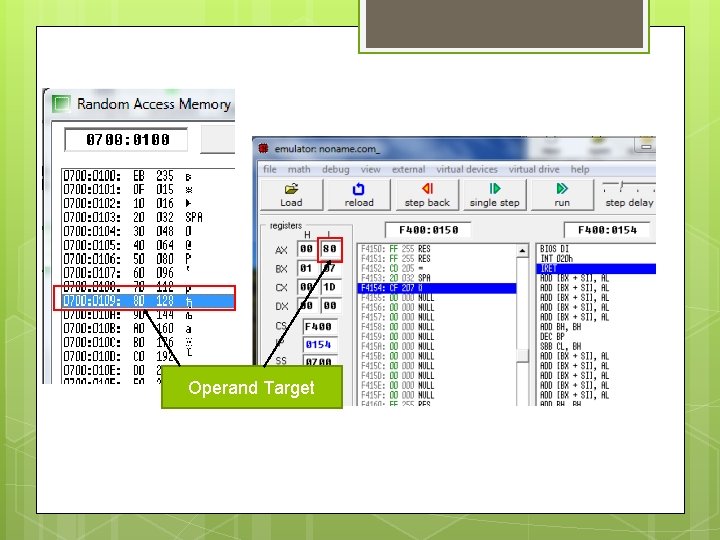
Task: Select memory row 0700:0104
Action: [148, 231]
